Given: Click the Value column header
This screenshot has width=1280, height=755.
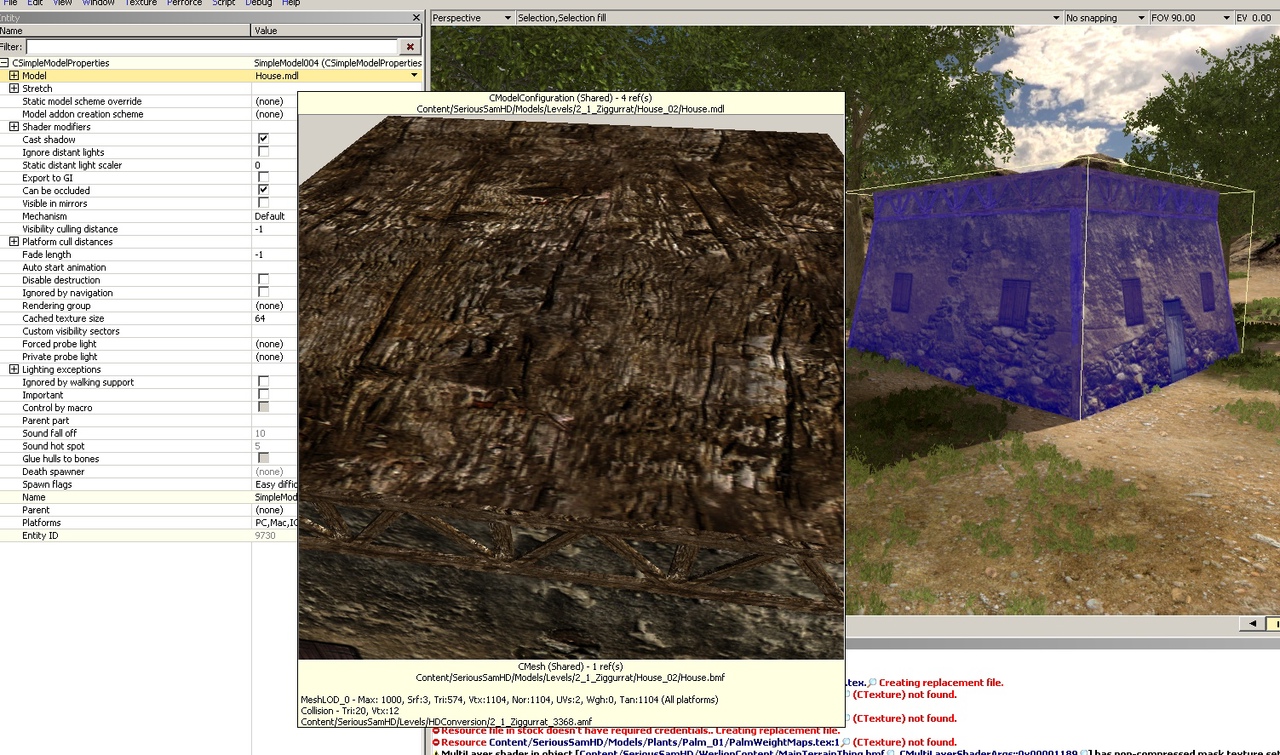Looking at the screenshot, I should tap(337, 31).
